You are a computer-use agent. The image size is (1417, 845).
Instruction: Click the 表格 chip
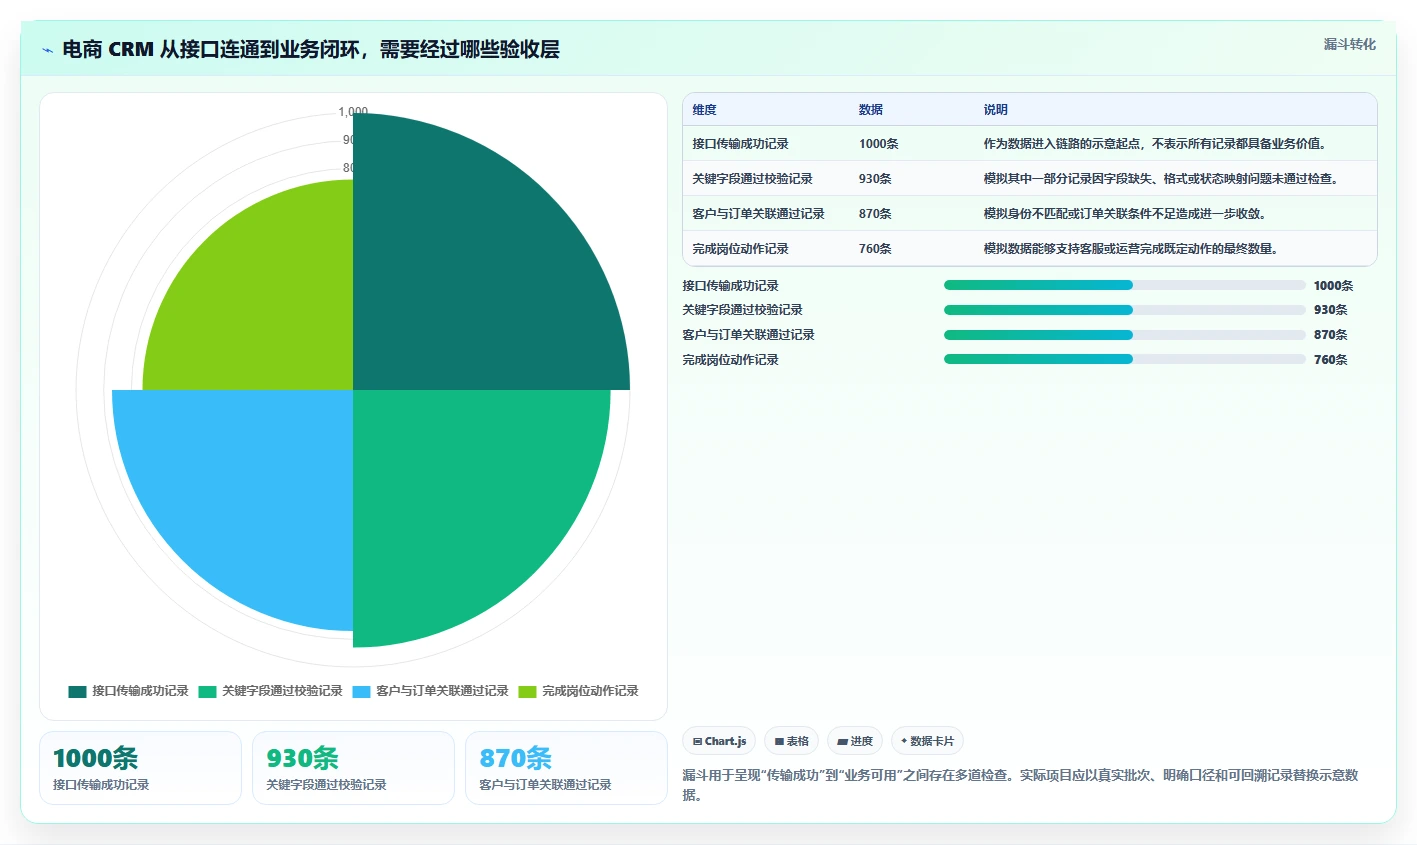pyautogui.click(x=791, y=741)
